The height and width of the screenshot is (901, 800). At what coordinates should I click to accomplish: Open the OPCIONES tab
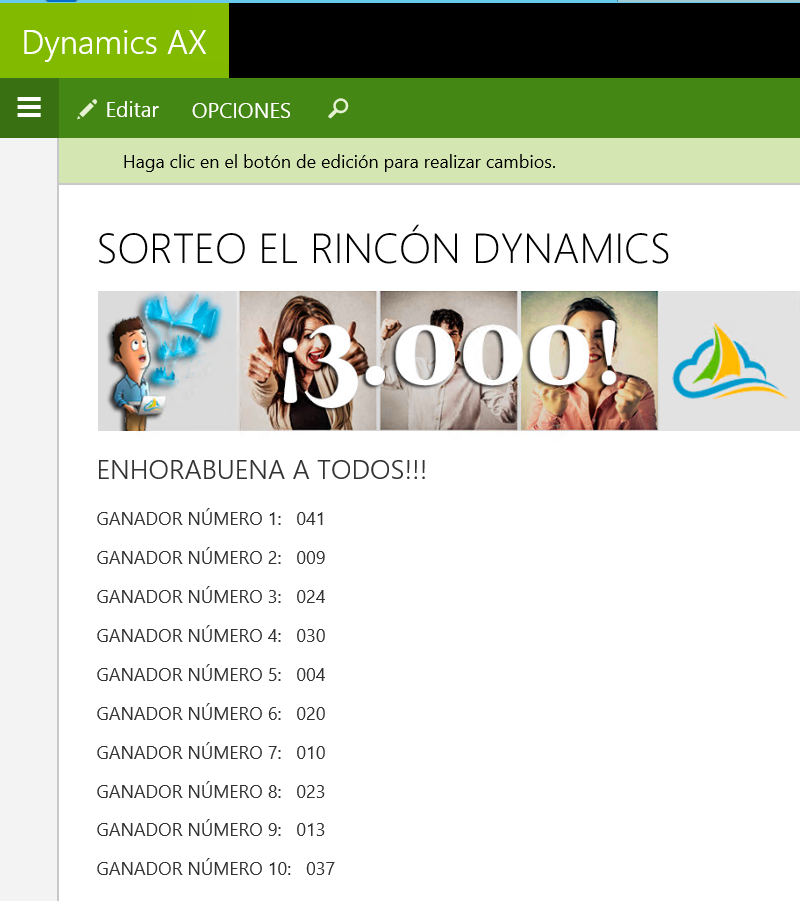(241, 110)
